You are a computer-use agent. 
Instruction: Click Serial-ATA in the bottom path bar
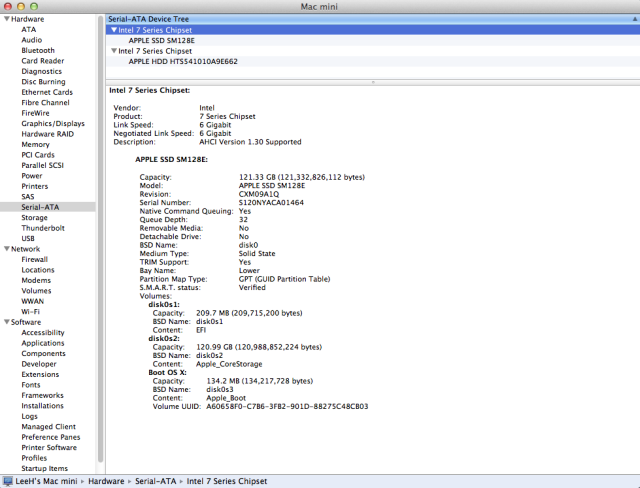156,481
